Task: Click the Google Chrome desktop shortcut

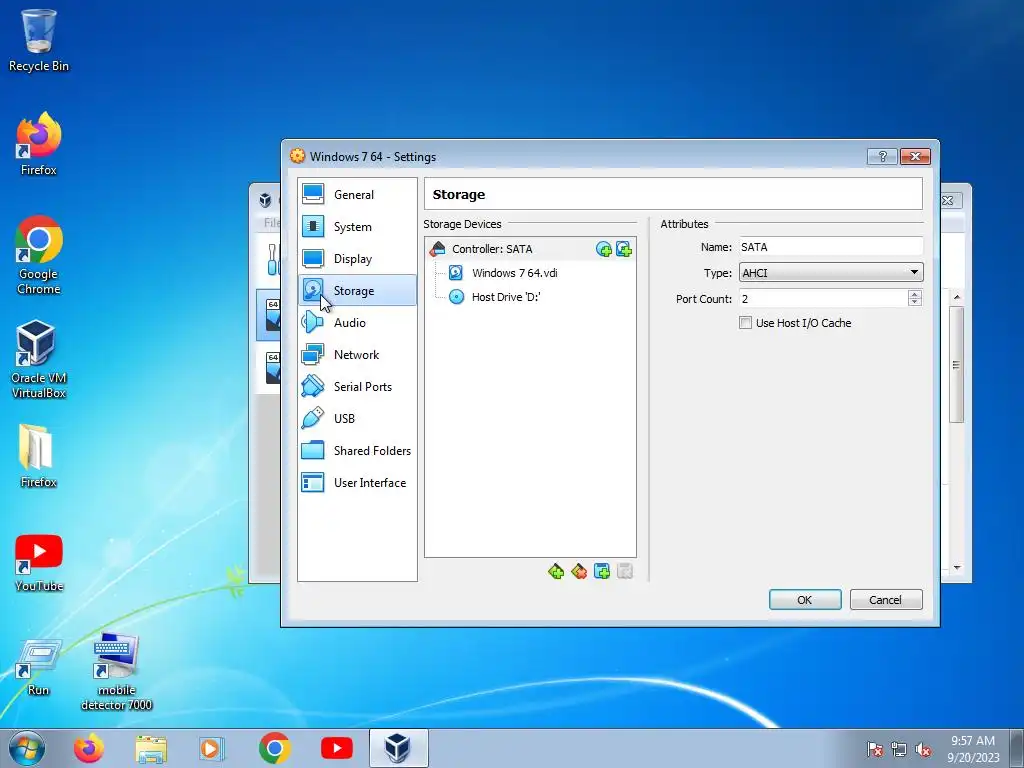Action: click(39, 255)
